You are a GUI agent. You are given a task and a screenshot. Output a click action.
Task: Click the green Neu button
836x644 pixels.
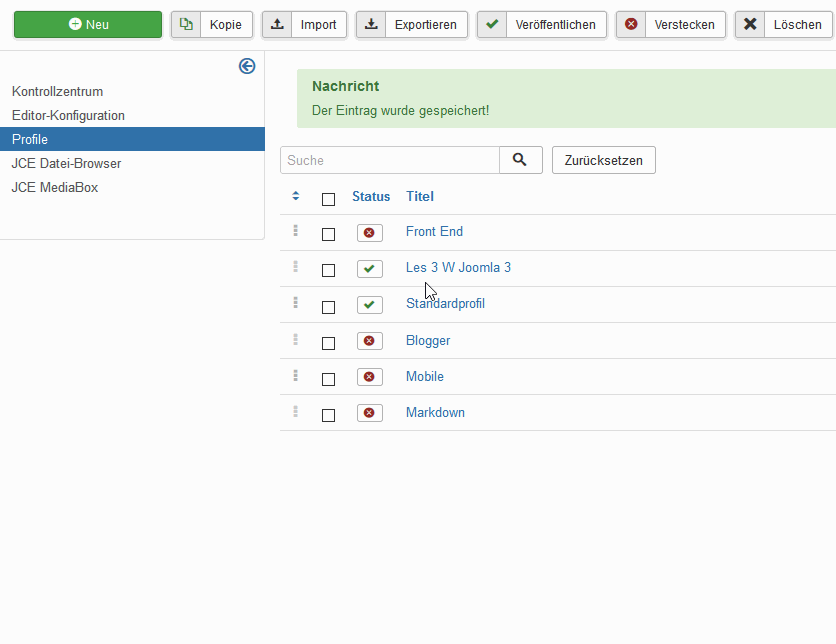[88, 25]
